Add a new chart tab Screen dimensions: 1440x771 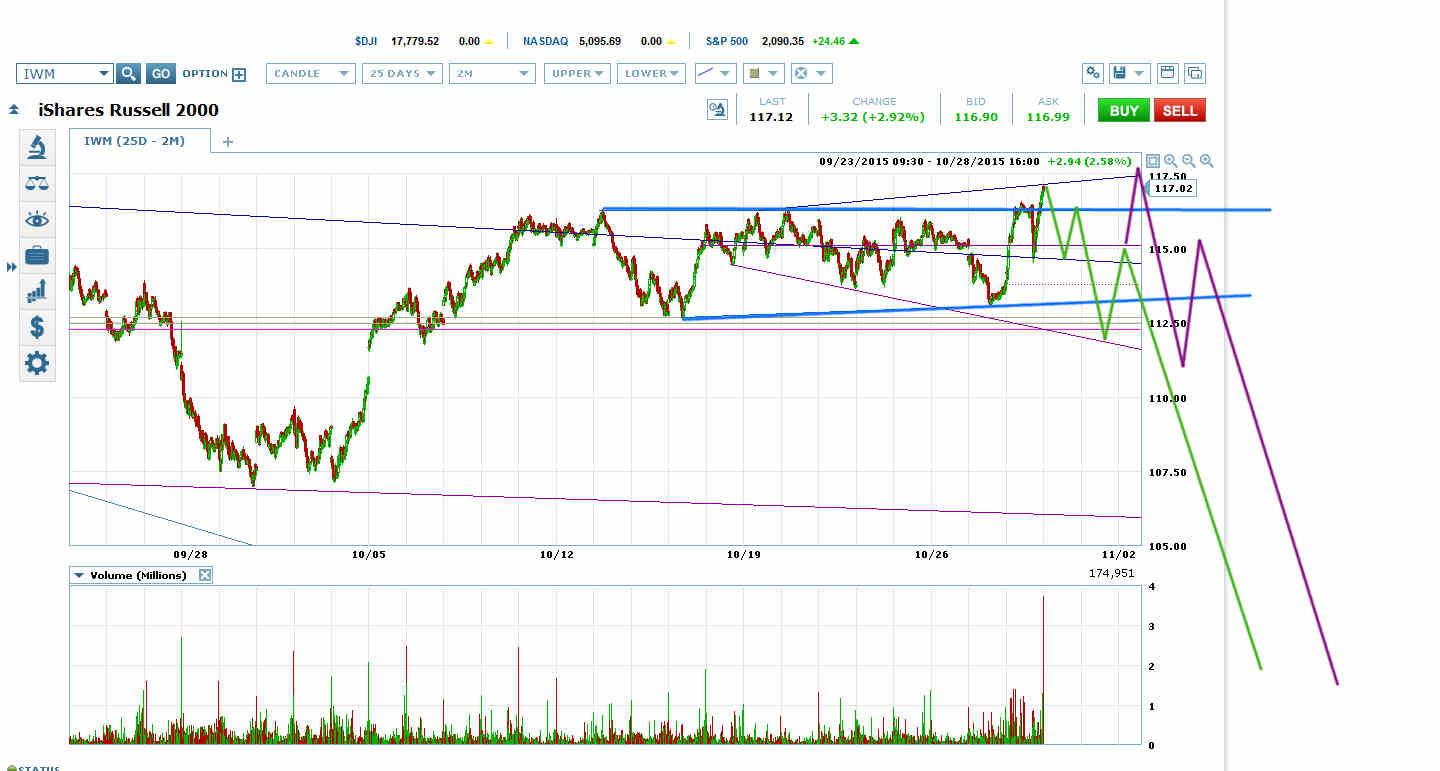coord(228,142)
